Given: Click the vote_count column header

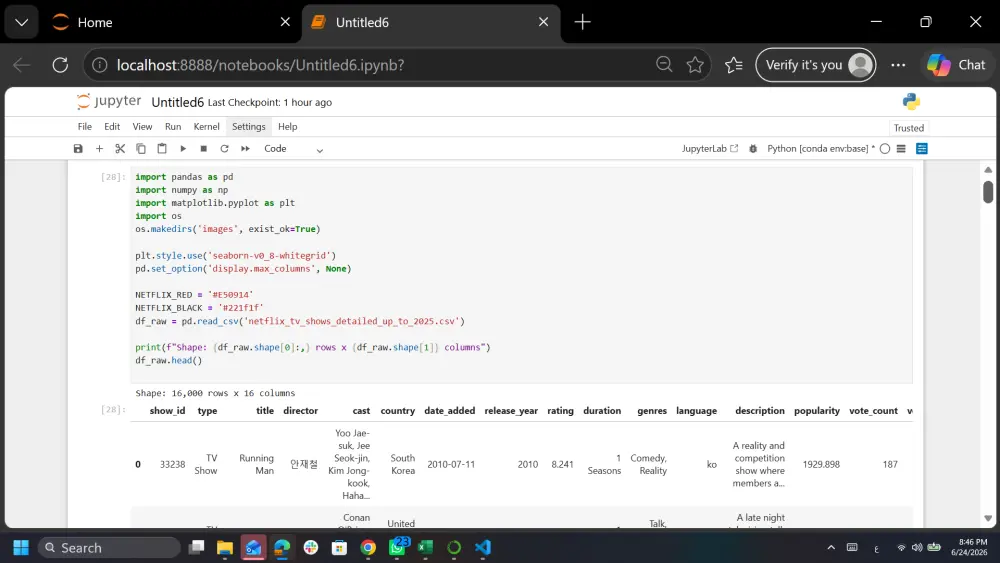Looking at the screenshot, I should point(873,411).
